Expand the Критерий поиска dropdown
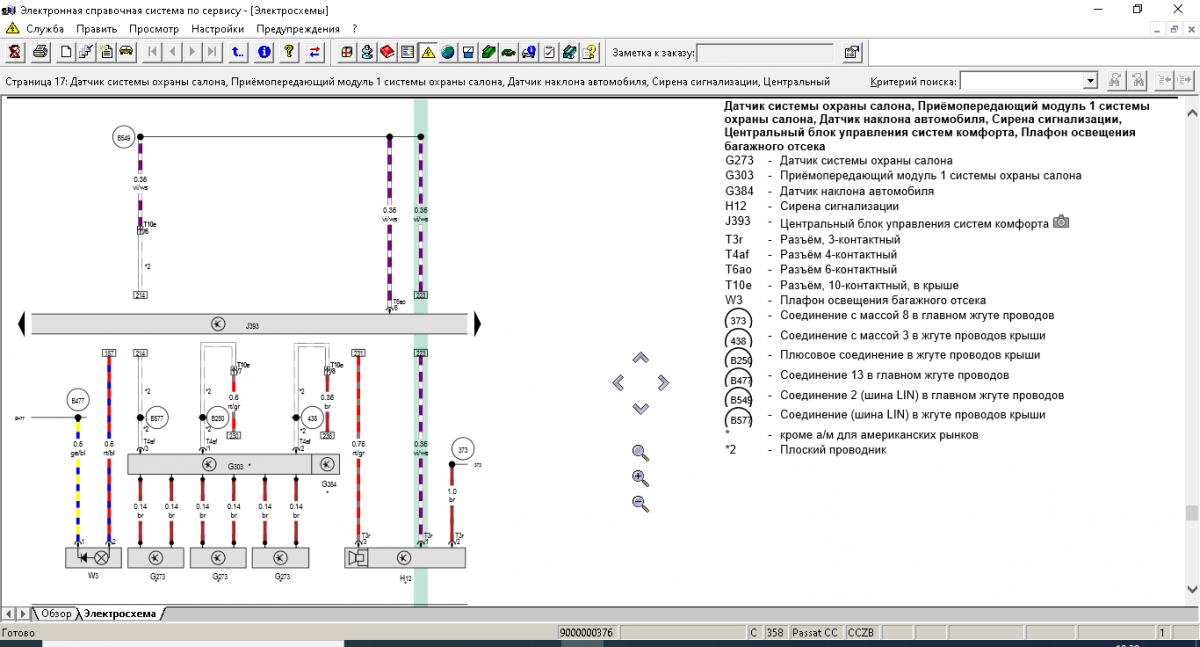 coord(1090,81)
